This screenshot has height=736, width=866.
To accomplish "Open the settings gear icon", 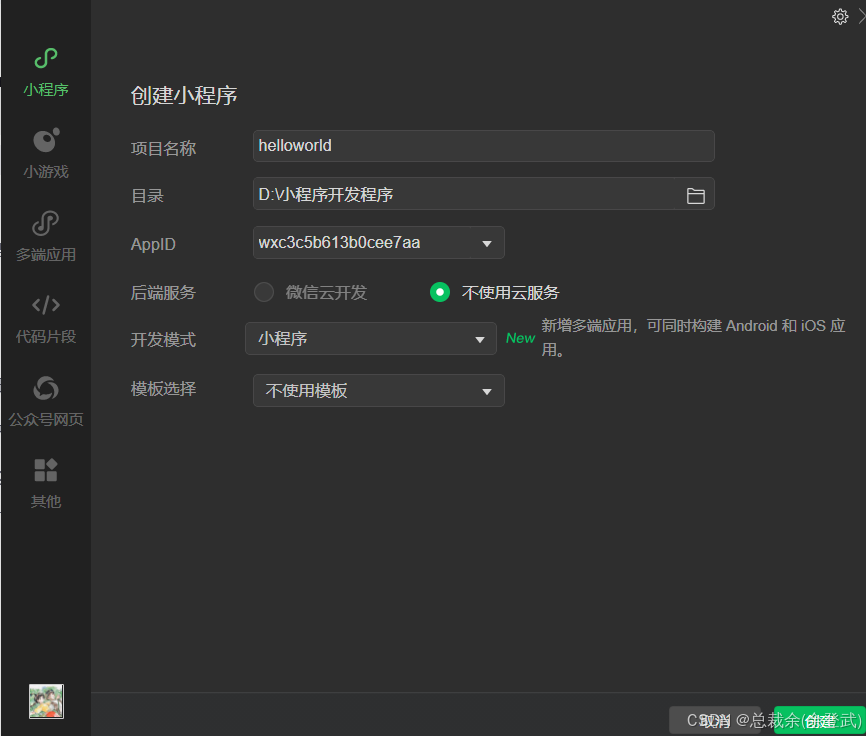I will tap(840, 17).
